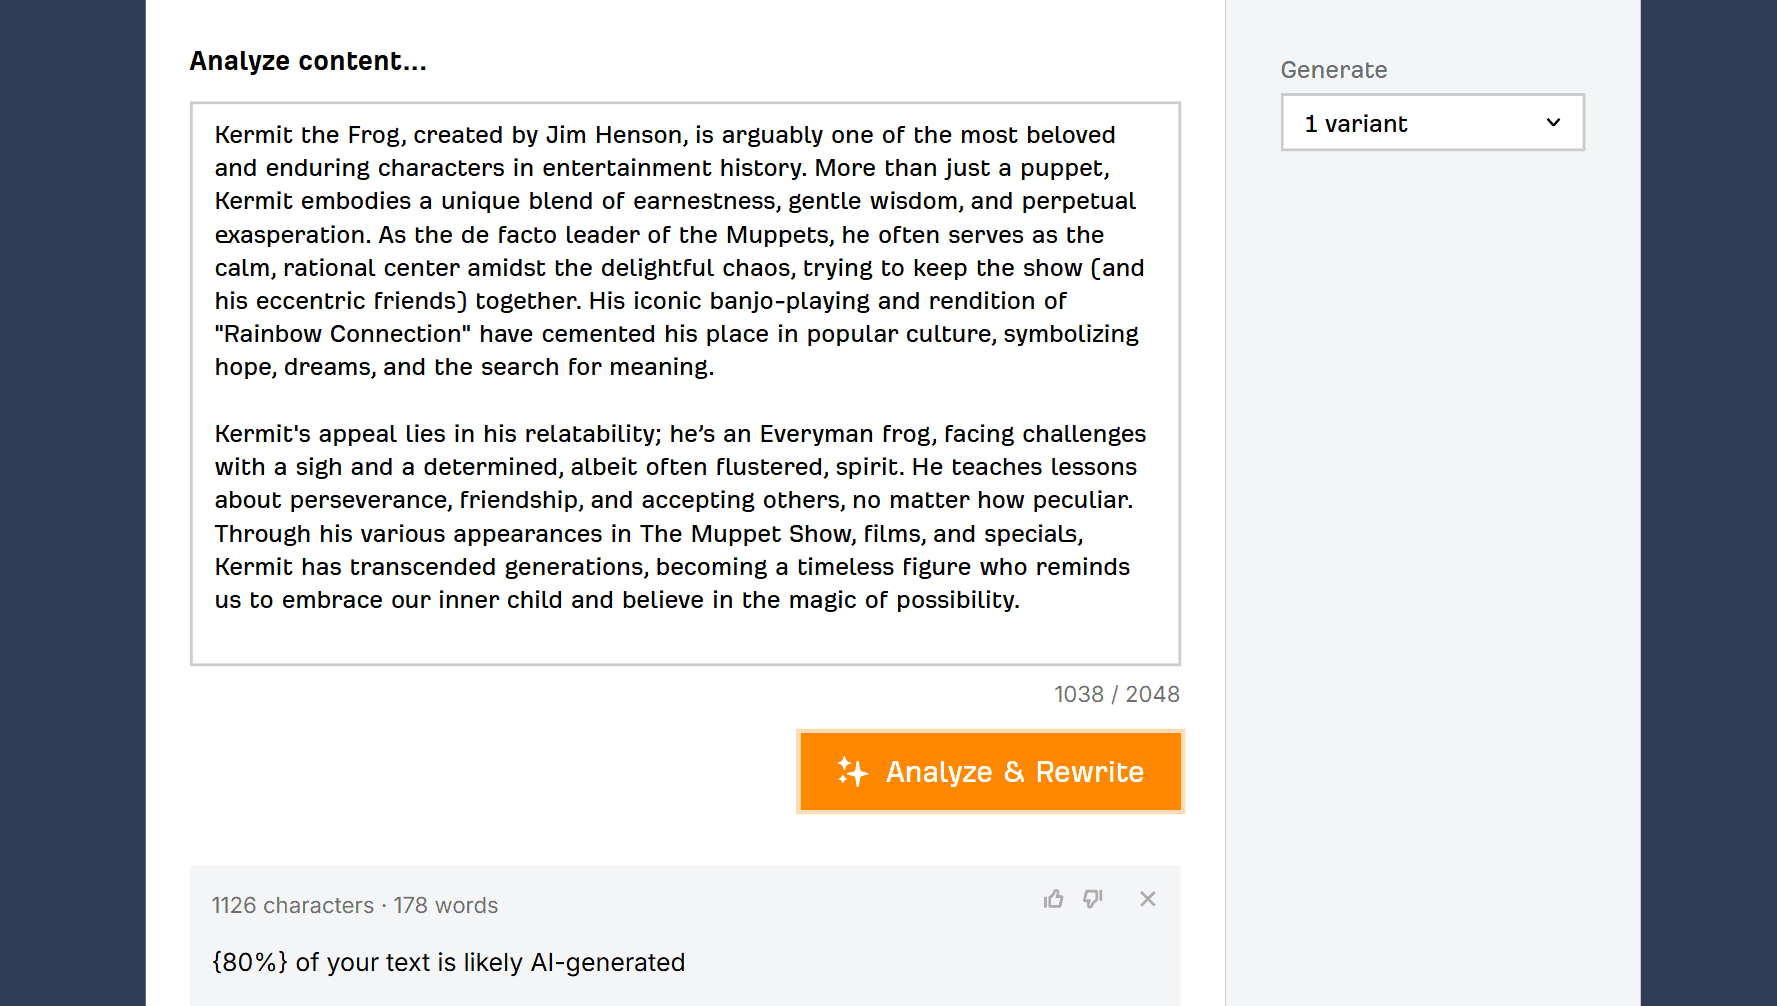The image size is (1777, 1006).
Task: Click the '{80%} of your text' result line
Action: 448,962
